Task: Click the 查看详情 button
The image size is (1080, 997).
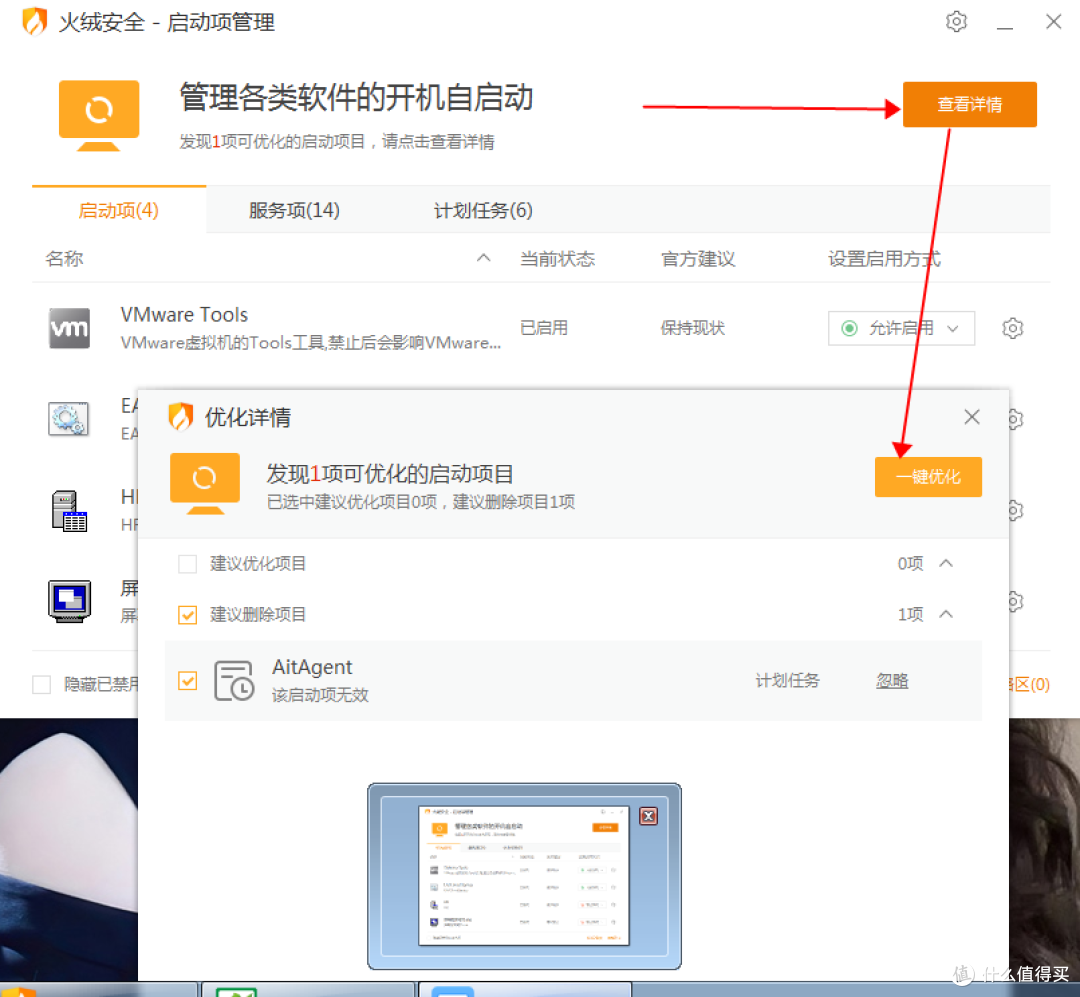Action: [969, 104]
